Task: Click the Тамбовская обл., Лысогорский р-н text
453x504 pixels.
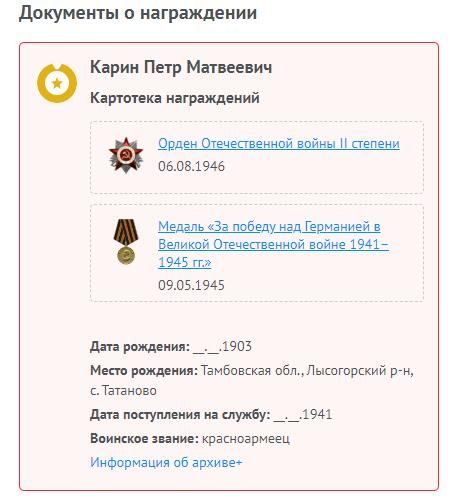Action: click(x=307, y=371)
